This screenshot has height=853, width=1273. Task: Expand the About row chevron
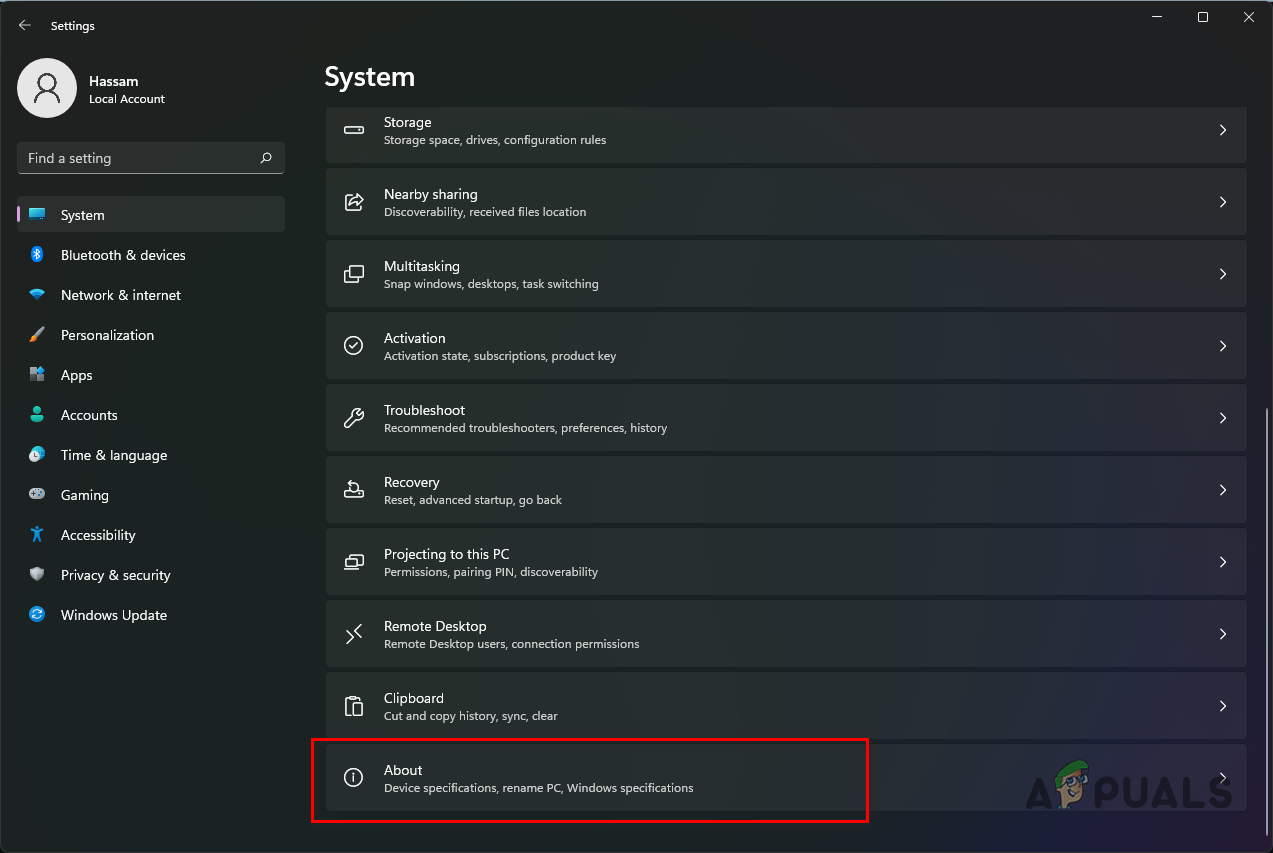(x=1222, y=777)
